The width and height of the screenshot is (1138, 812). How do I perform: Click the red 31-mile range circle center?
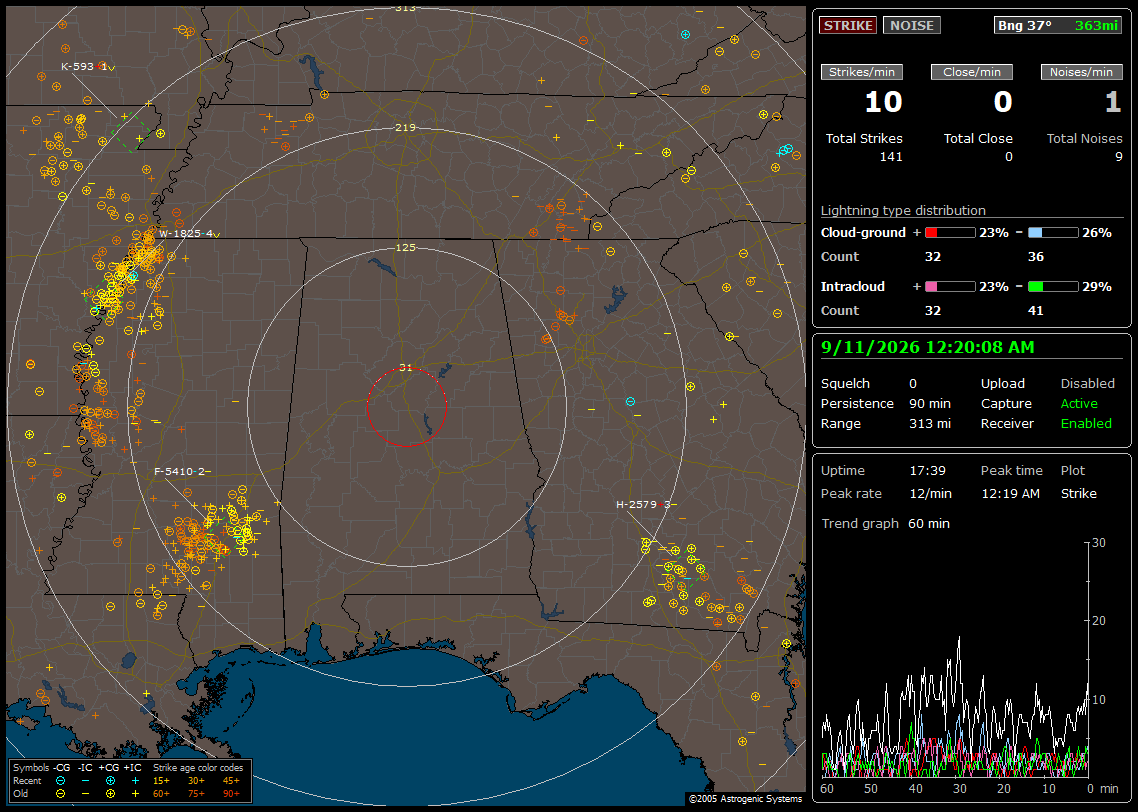[x=406, y=406]
